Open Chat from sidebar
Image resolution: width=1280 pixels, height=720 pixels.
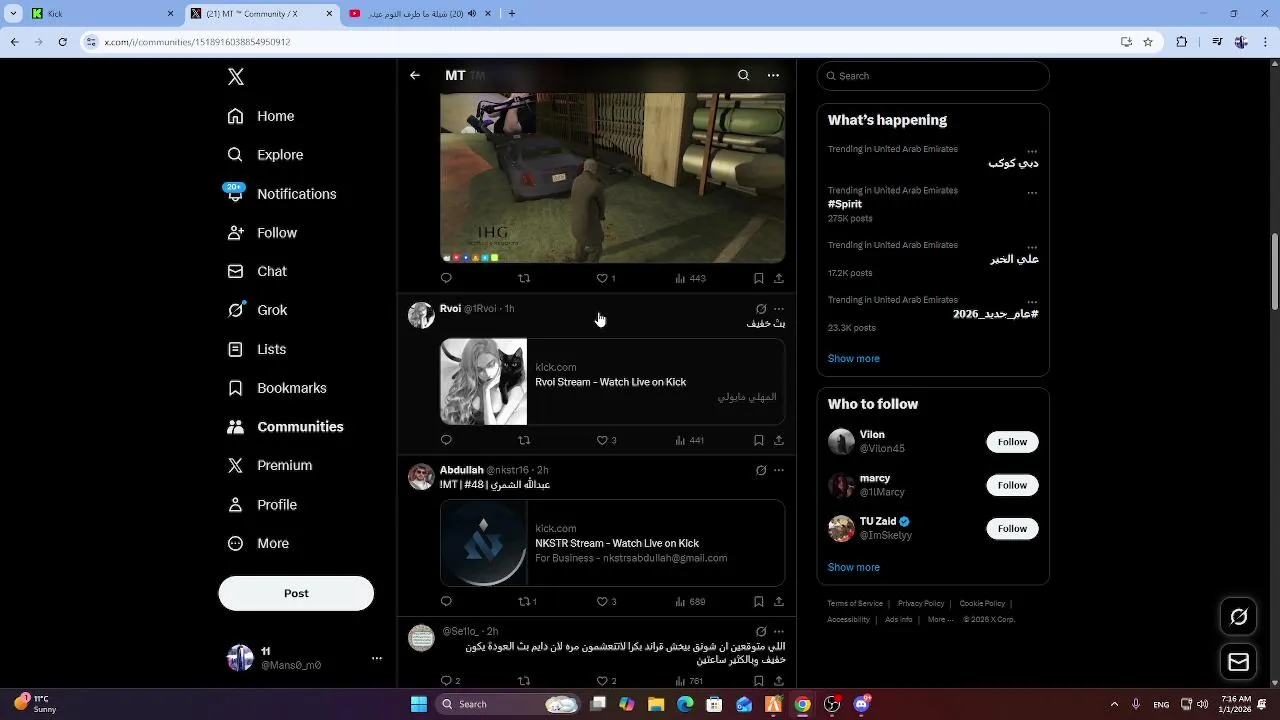257,271
